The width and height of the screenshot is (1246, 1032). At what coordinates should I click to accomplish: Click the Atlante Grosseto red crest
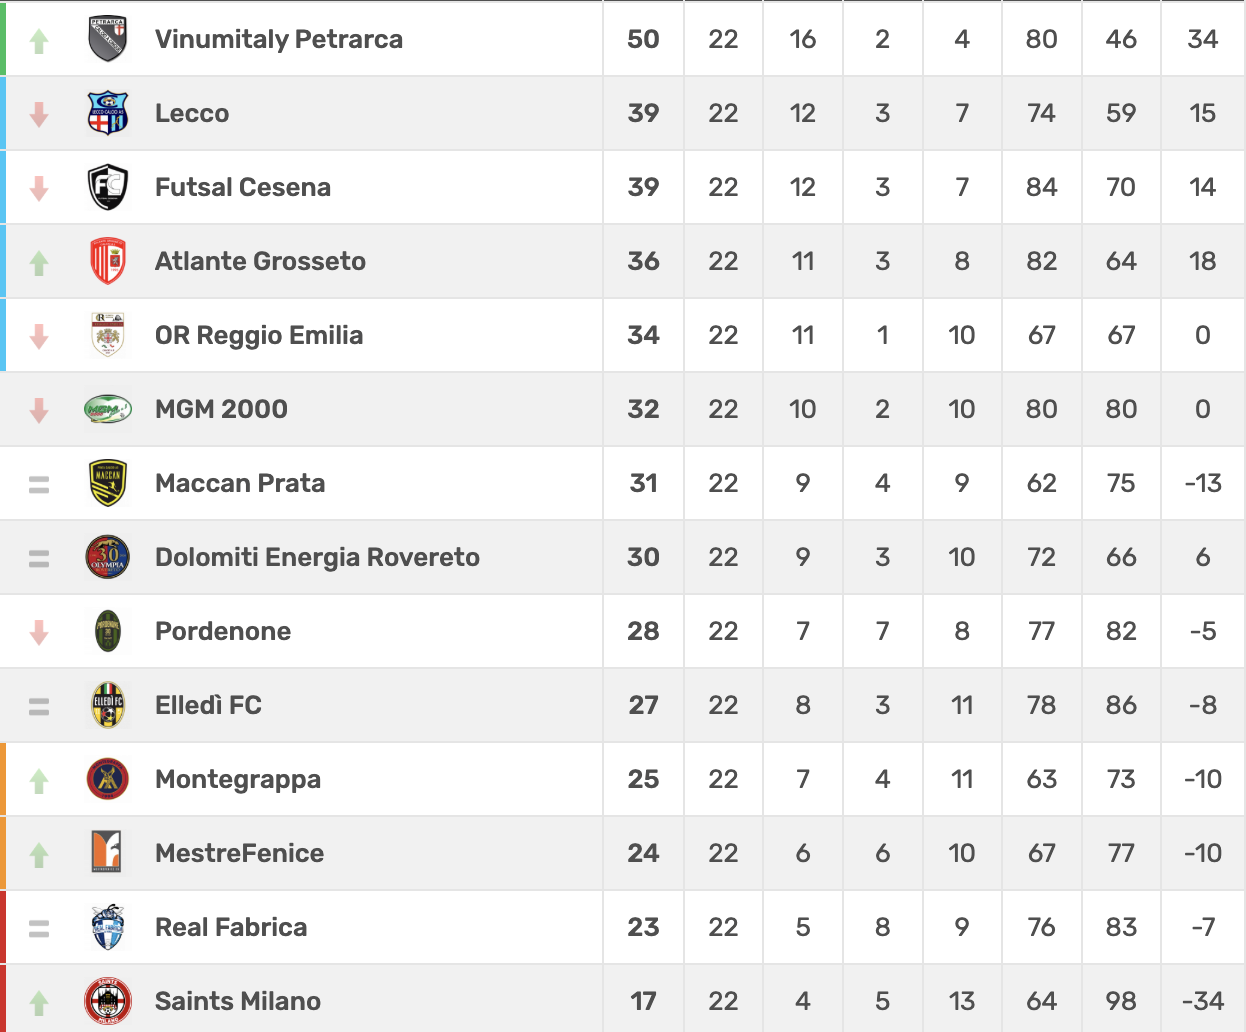coord(108,261)
